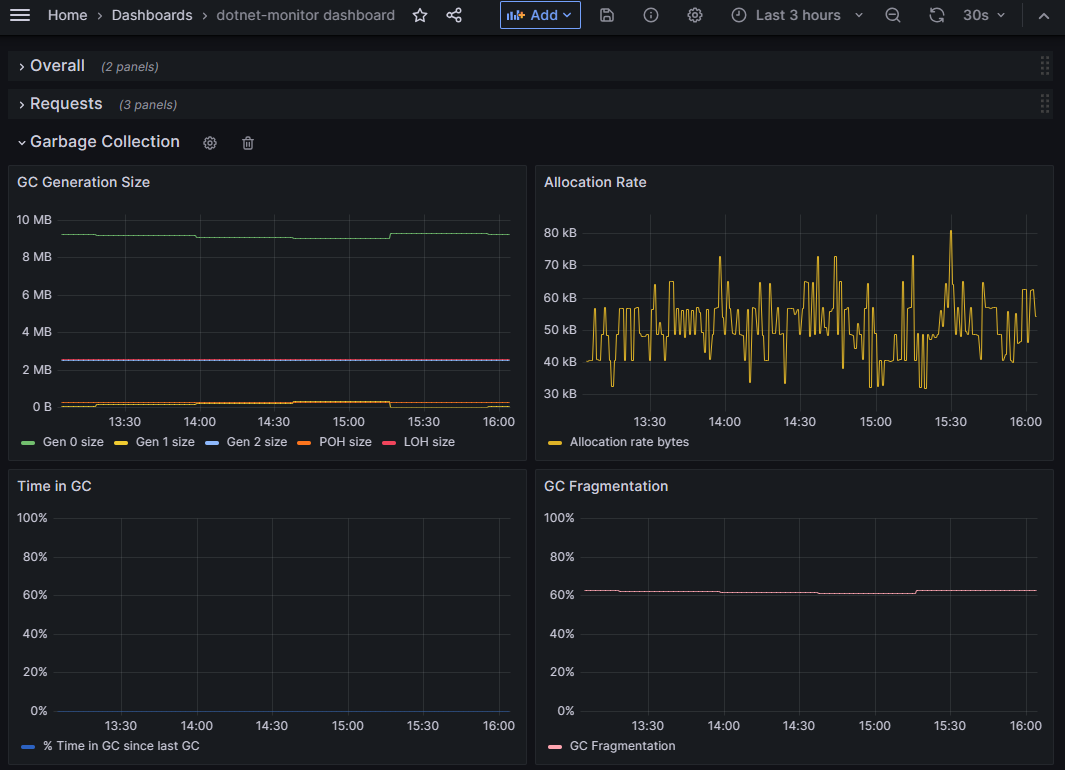Open the 30s refresh interval dropdown

984,15
